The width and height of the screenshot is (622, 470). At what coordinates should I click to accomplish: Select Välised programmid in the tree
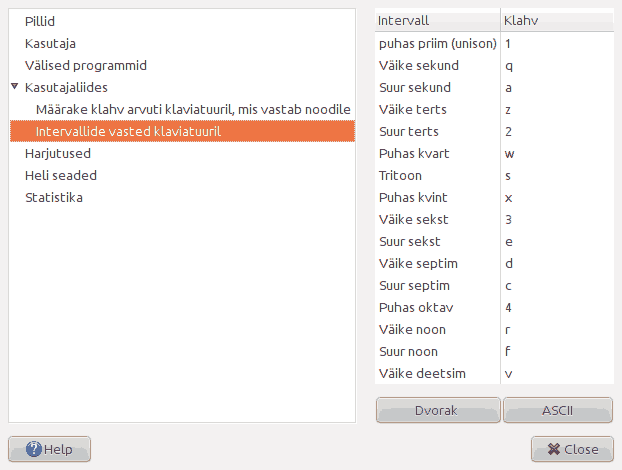(86, 65)
